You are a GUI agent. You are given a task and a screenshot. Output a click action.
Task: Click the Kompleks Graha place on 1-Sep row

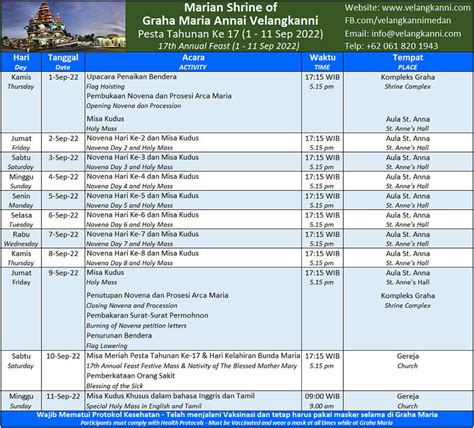pos(408,77)
